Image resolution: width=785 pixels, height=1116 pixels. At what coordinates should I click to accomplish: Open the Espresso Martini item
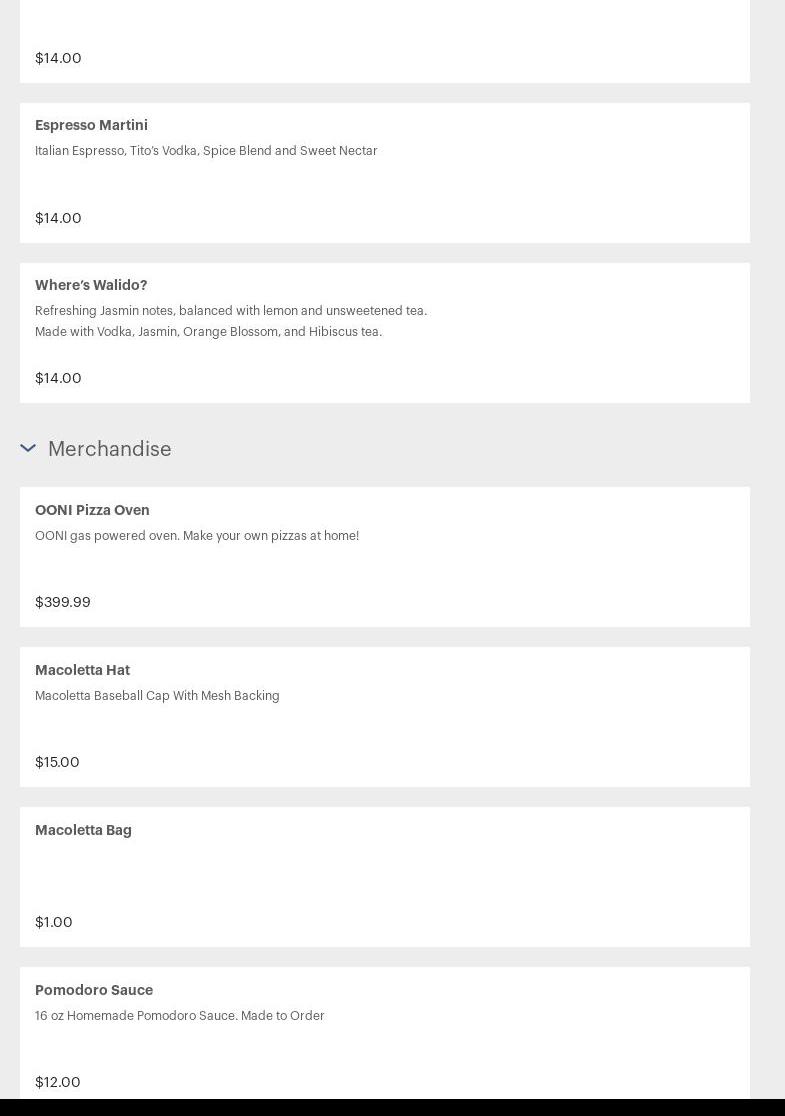(91, 125)
